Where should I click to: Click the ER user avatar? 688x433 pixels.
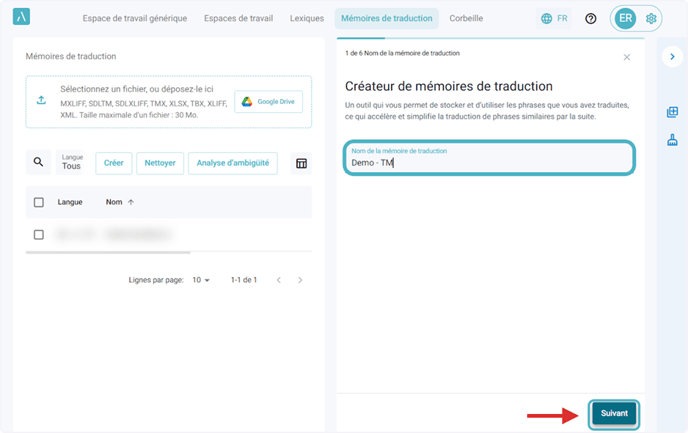[x=625, y=19]
